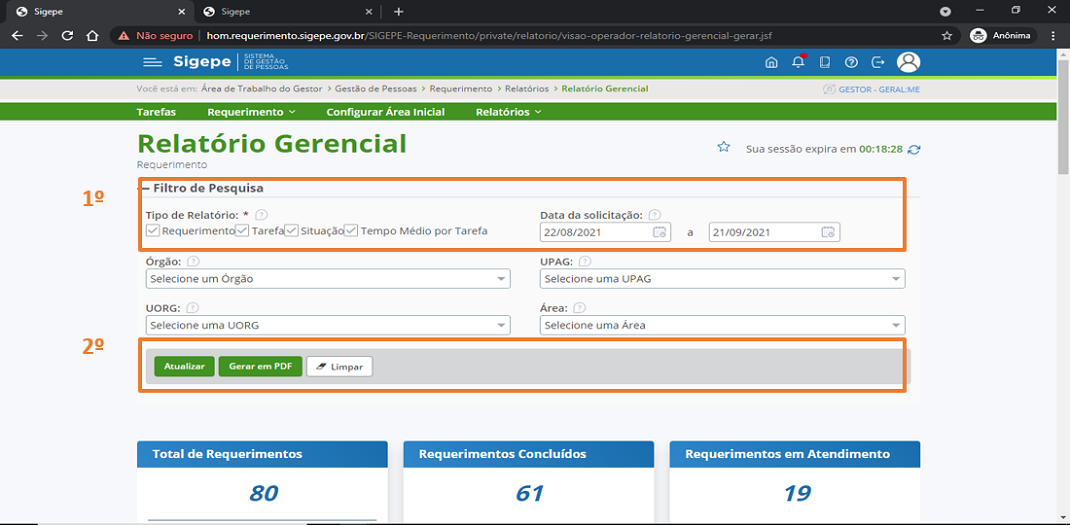The height and width of the screenshot is (526, 1070).
Task: Log out using the exit icon
Action: pyautogui.click(x=878, y=62)
